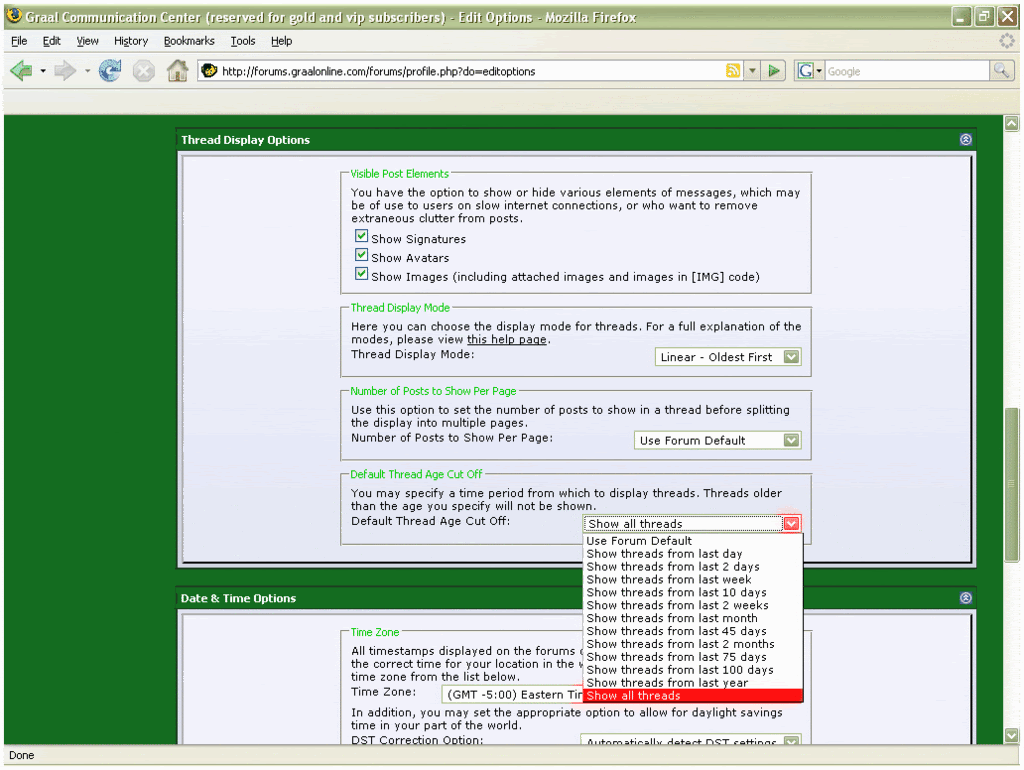Image resolution: width=1024 pixels, height=770 pixels.
Task: Collapse the Thread Display Options section
Action: coord(966,139)
